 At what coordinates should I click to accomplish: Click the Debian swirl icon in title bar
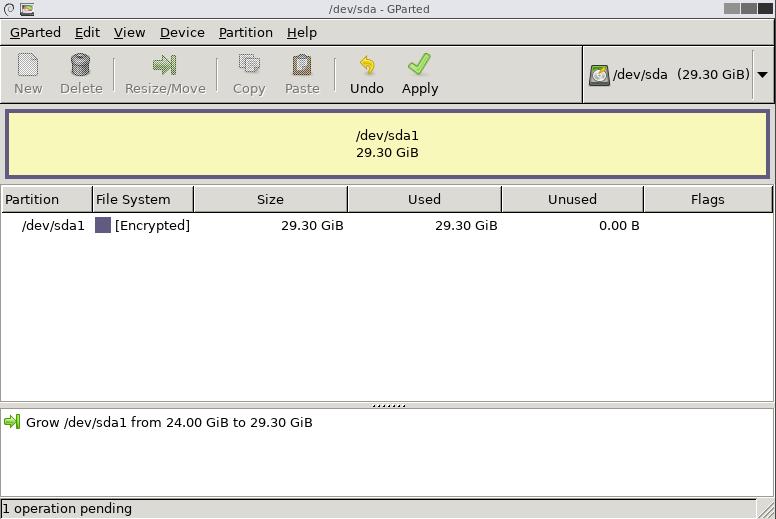[9, 9]
